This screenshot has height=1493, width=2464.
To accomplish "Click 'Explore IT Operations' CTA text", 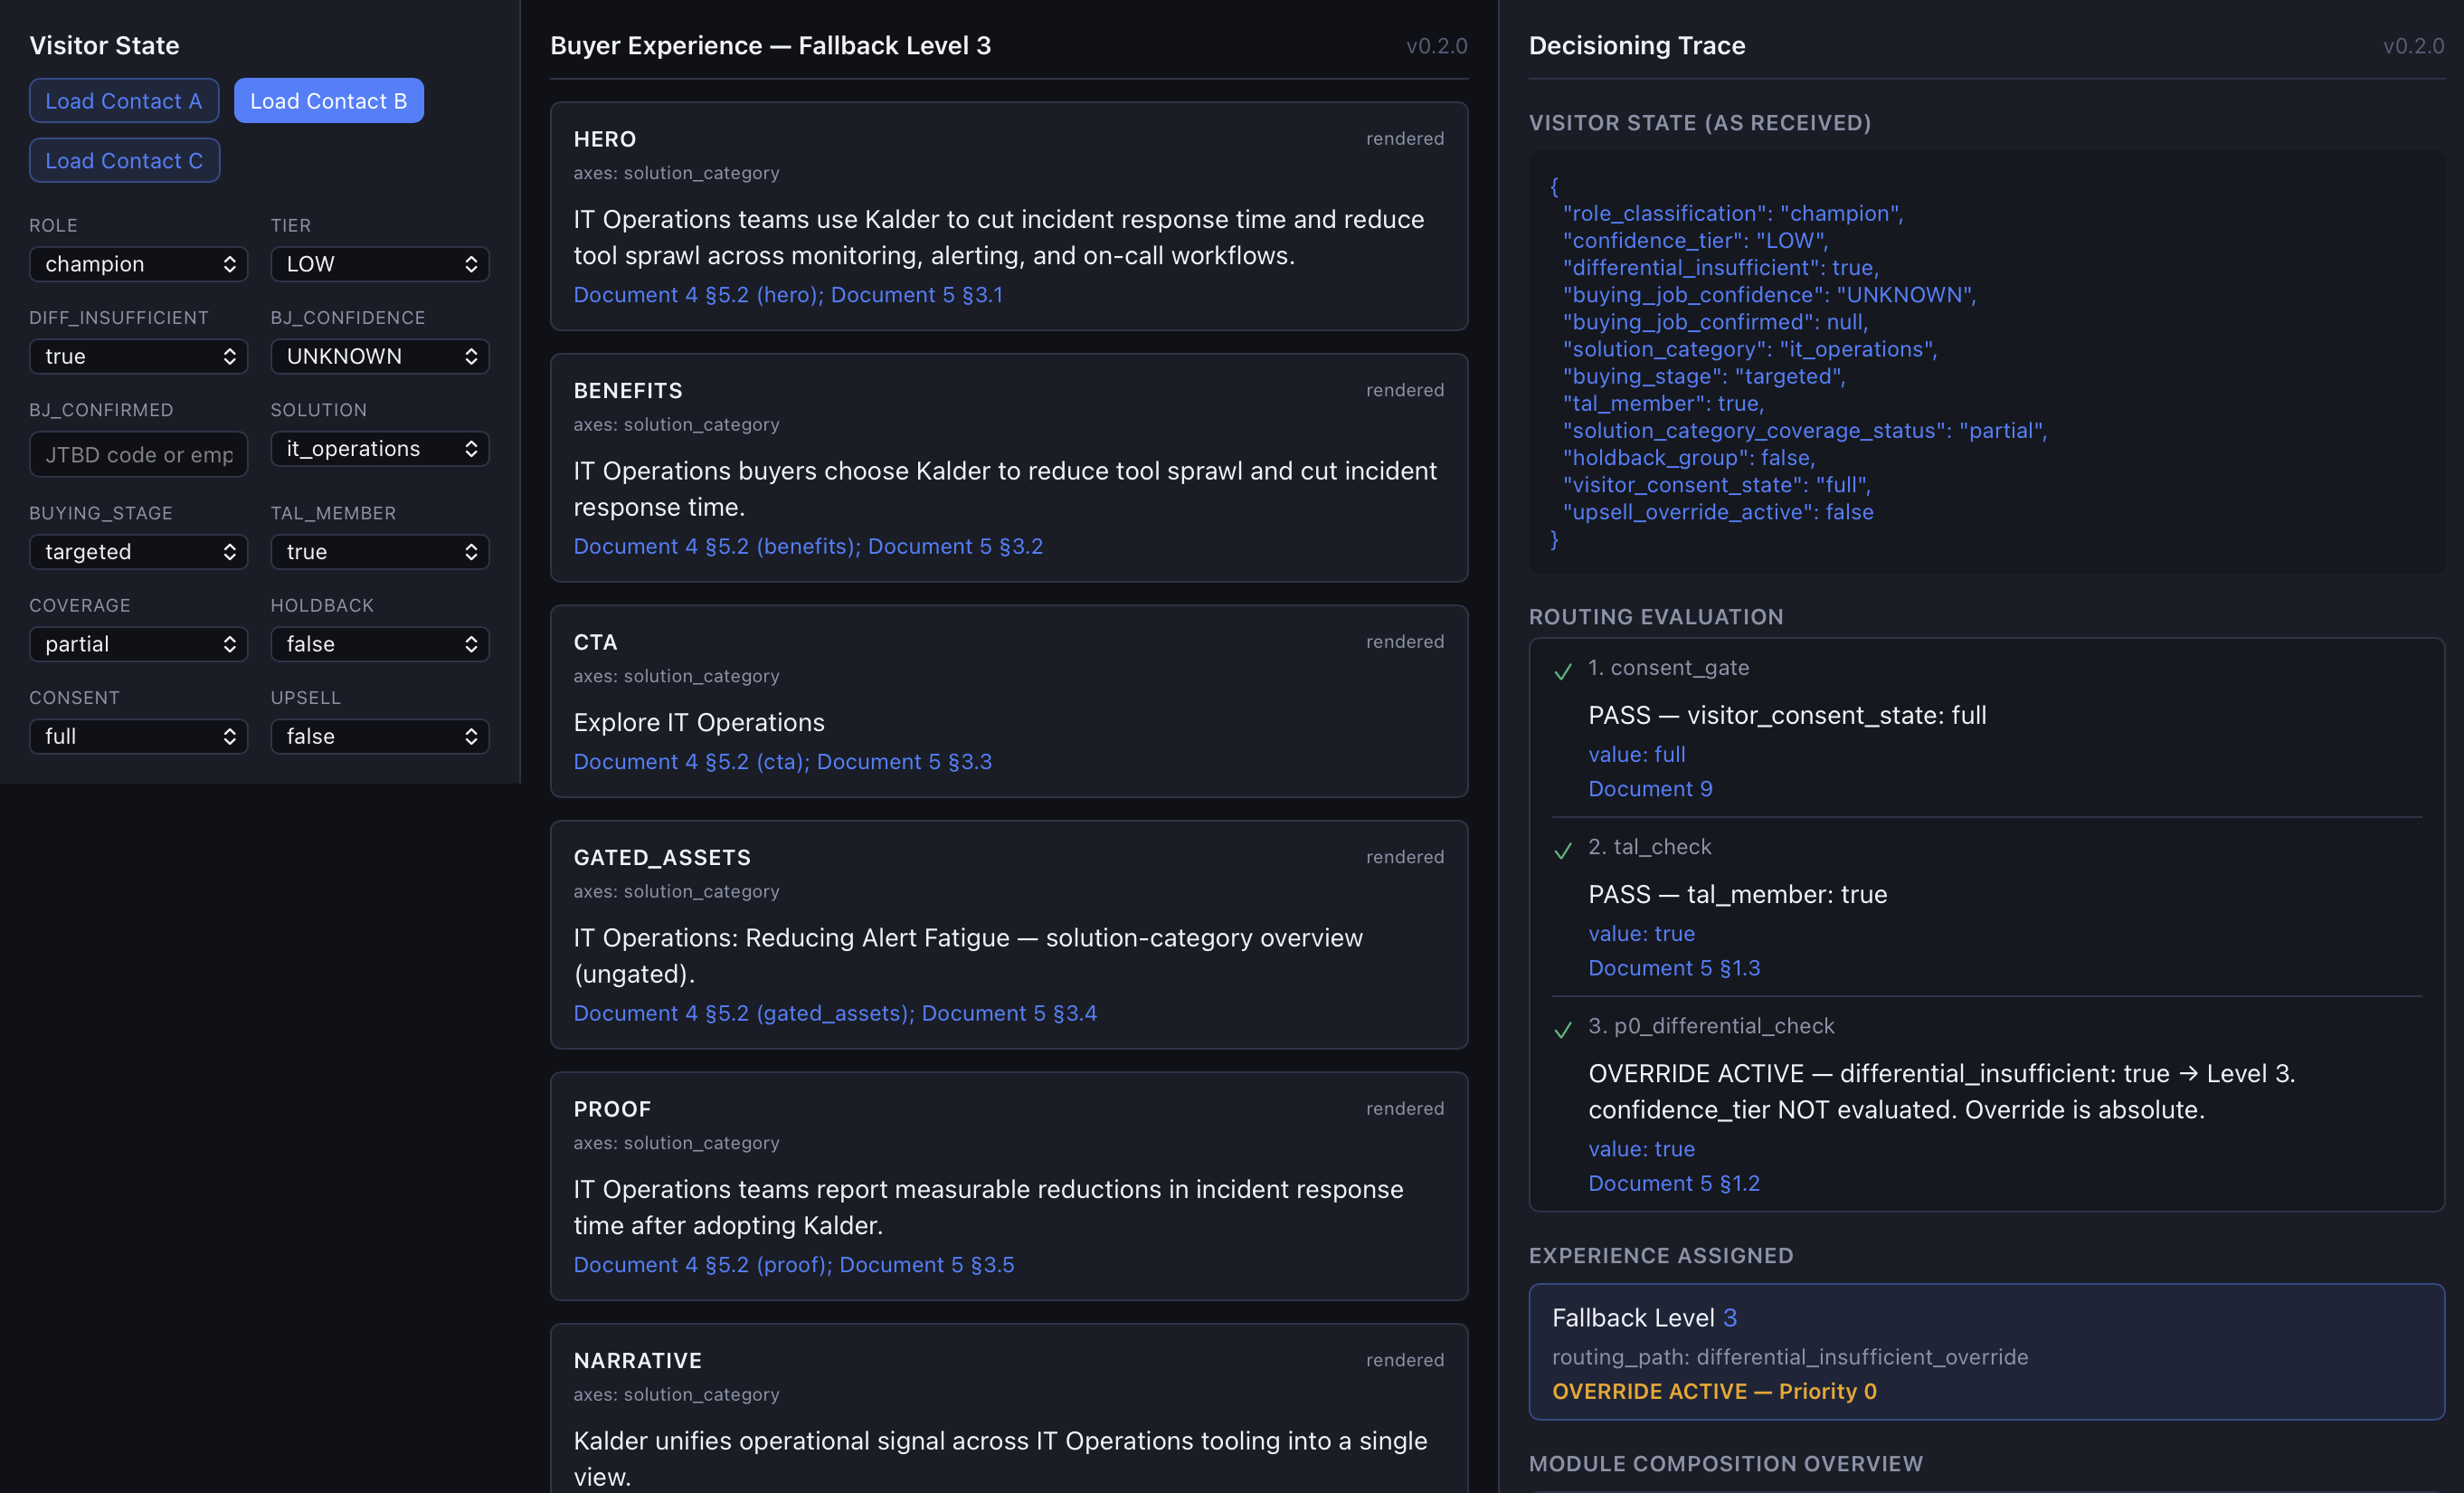I will coord(699,723).
